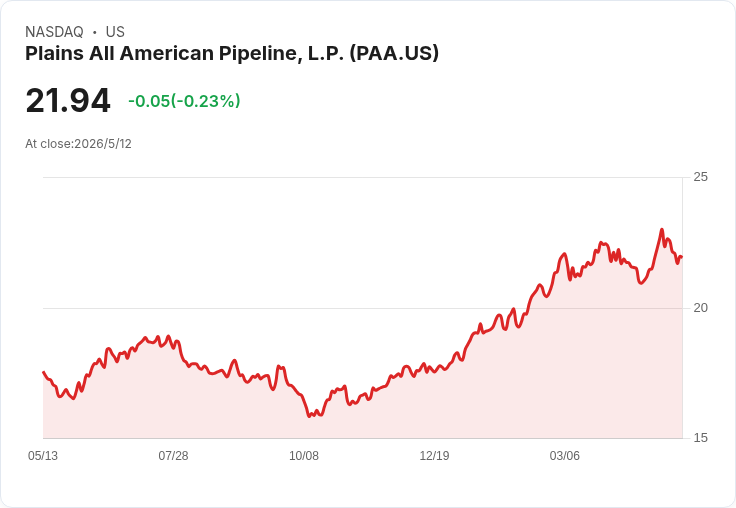
Task: Click the Plains All American Pipeline title
Action: [x=232, y=54]
